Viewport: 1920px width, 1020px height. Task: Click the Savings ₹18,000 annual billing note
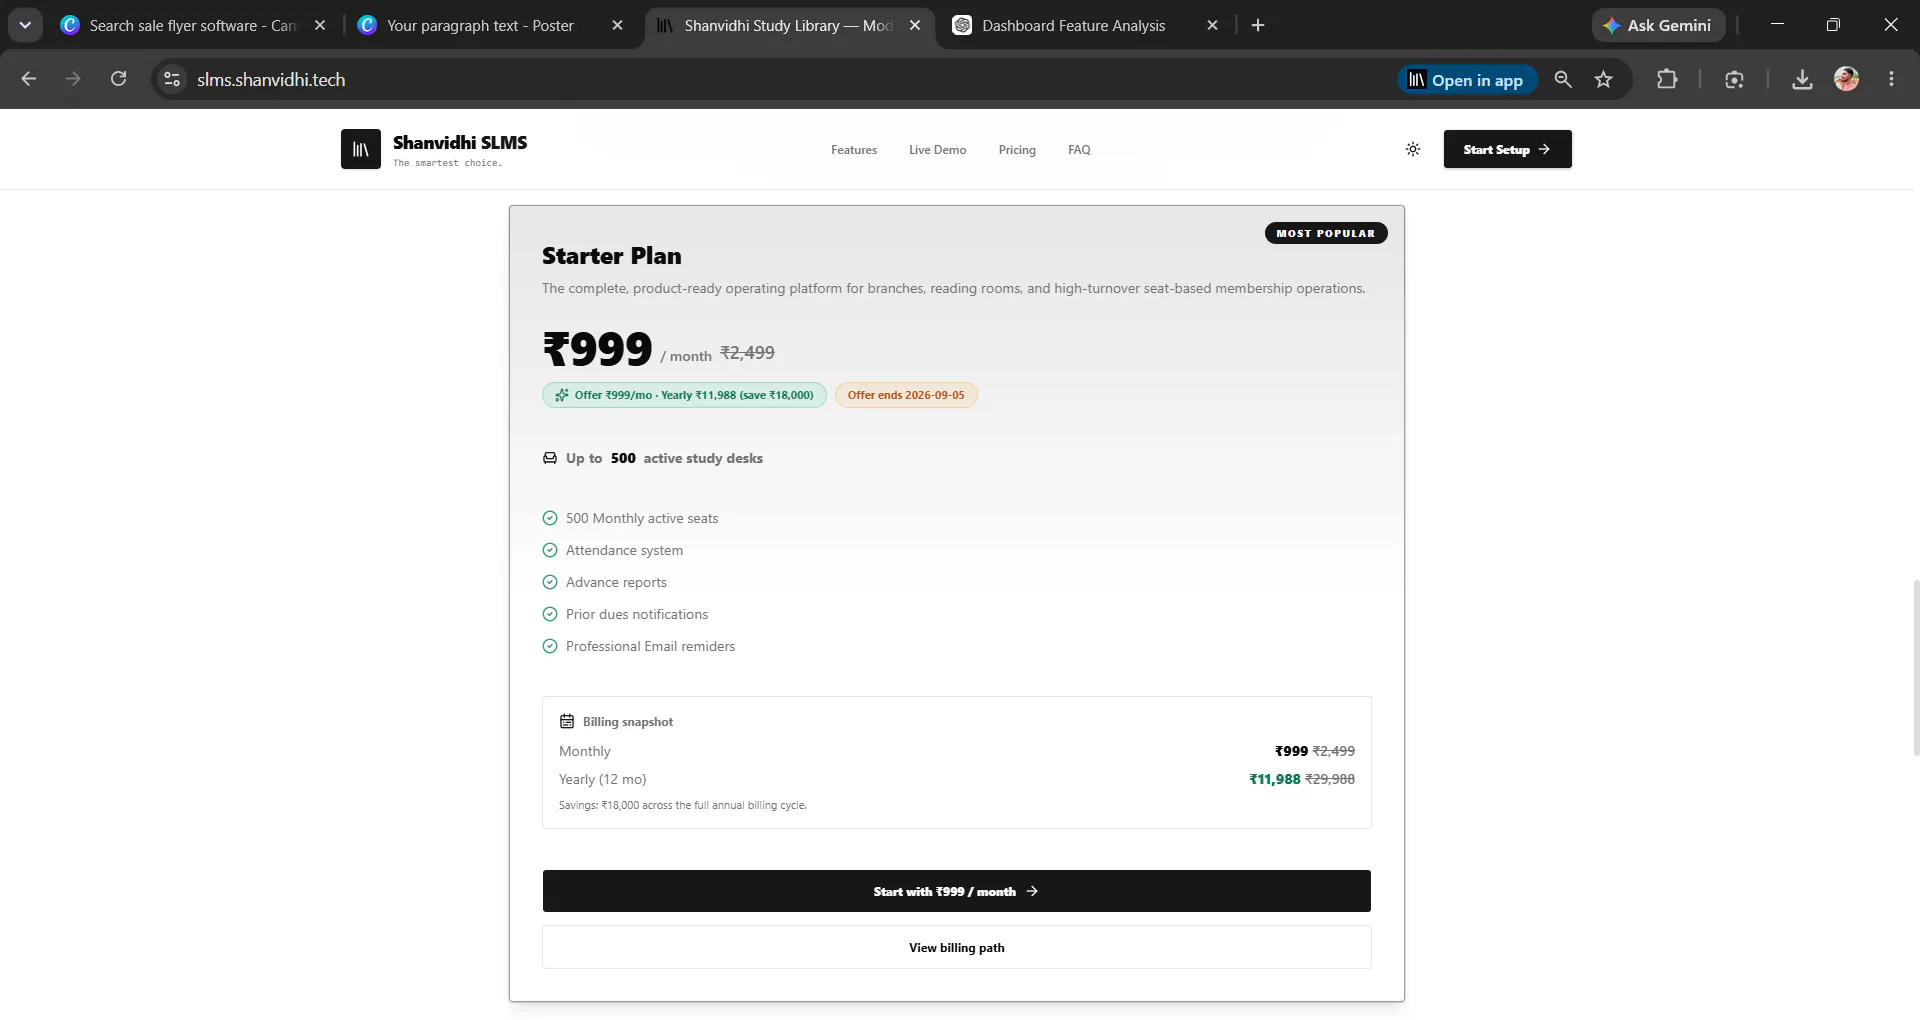683,805
